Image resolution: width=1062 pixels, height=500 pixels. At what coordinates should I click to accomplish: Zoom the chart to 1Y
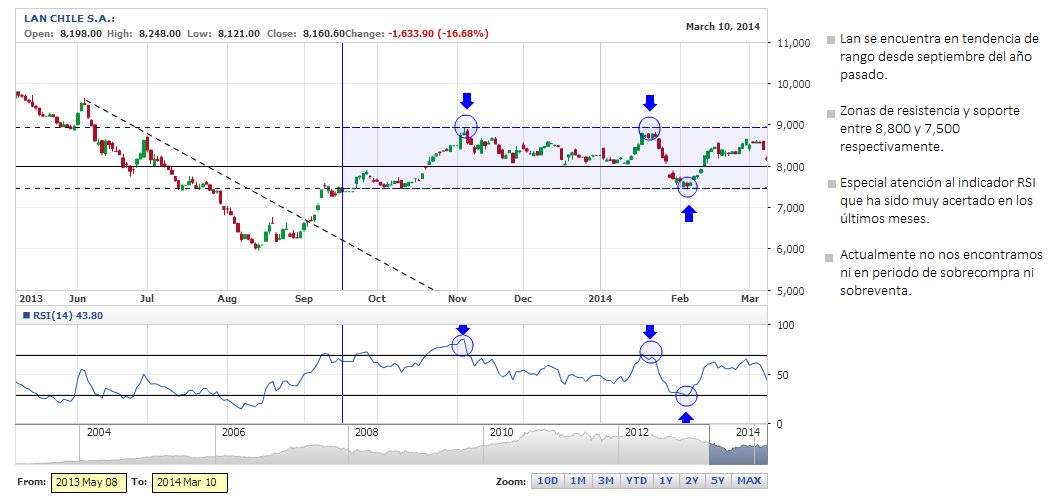665,481
